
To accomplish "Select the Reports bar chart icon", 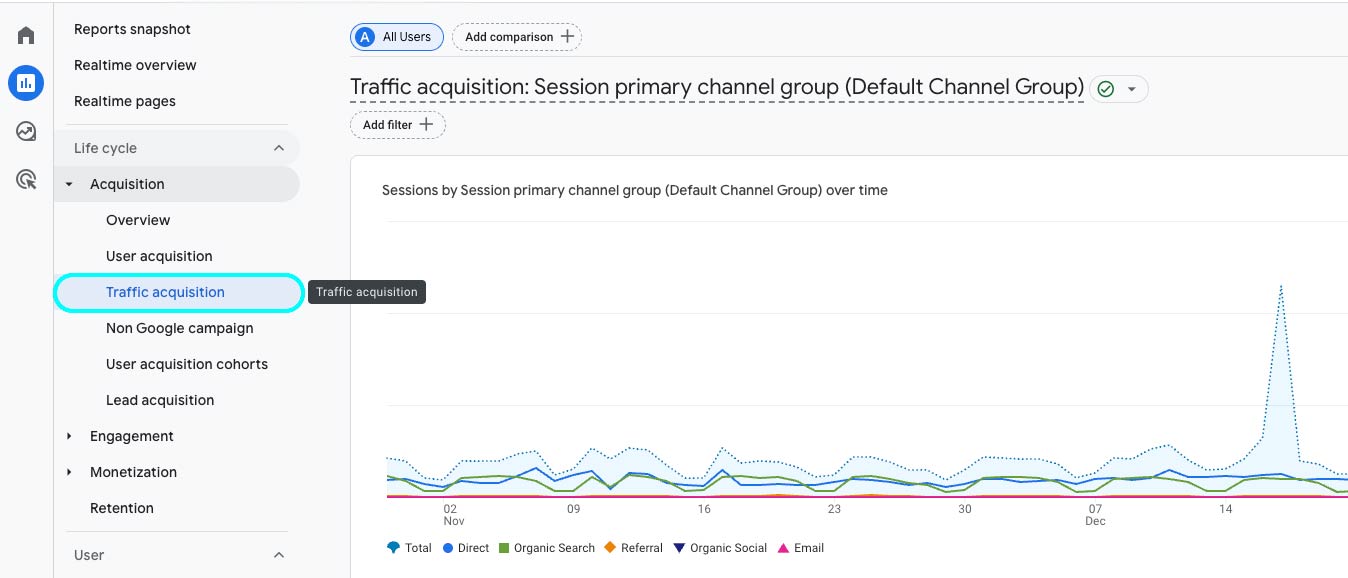I will (x=26, y=83).
